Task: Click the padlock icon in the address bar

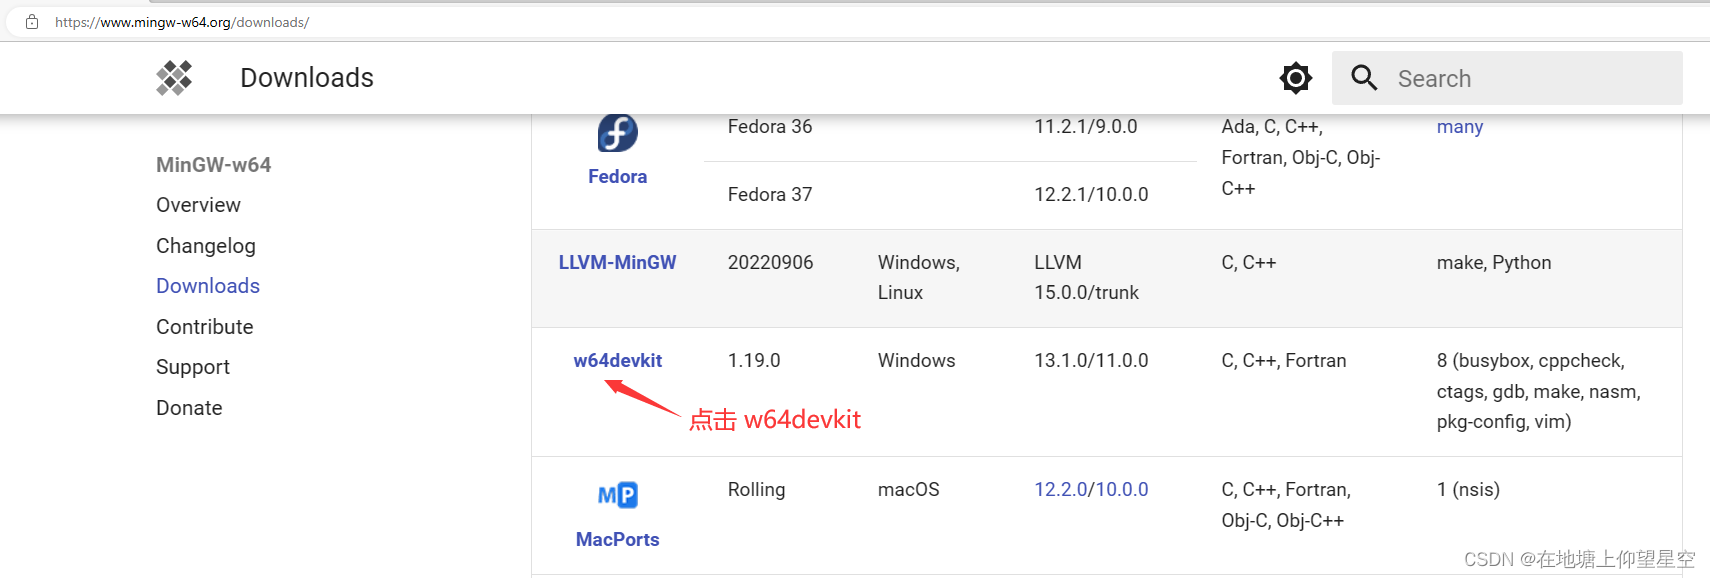Action: point(32,21)
